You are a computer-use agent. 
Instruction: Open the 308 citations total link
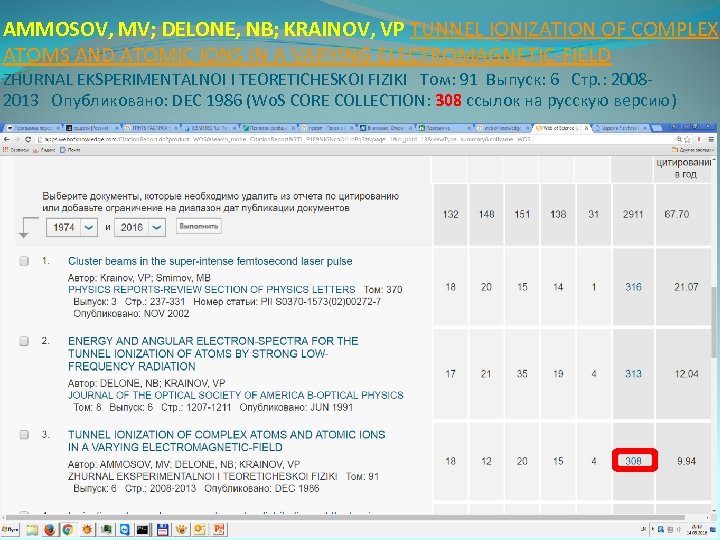coord(633,461)
